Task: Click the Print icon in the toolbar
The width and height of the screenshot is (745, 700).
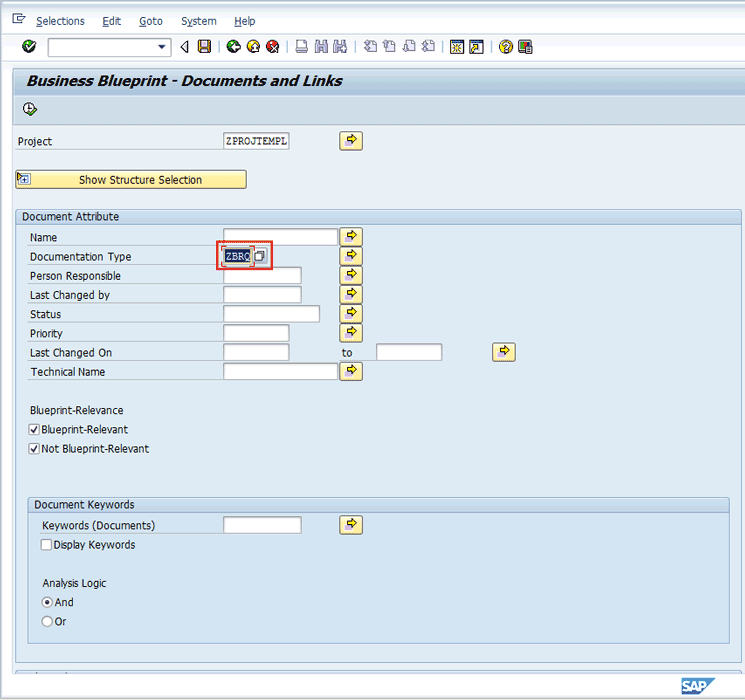Action: point(302,47)
